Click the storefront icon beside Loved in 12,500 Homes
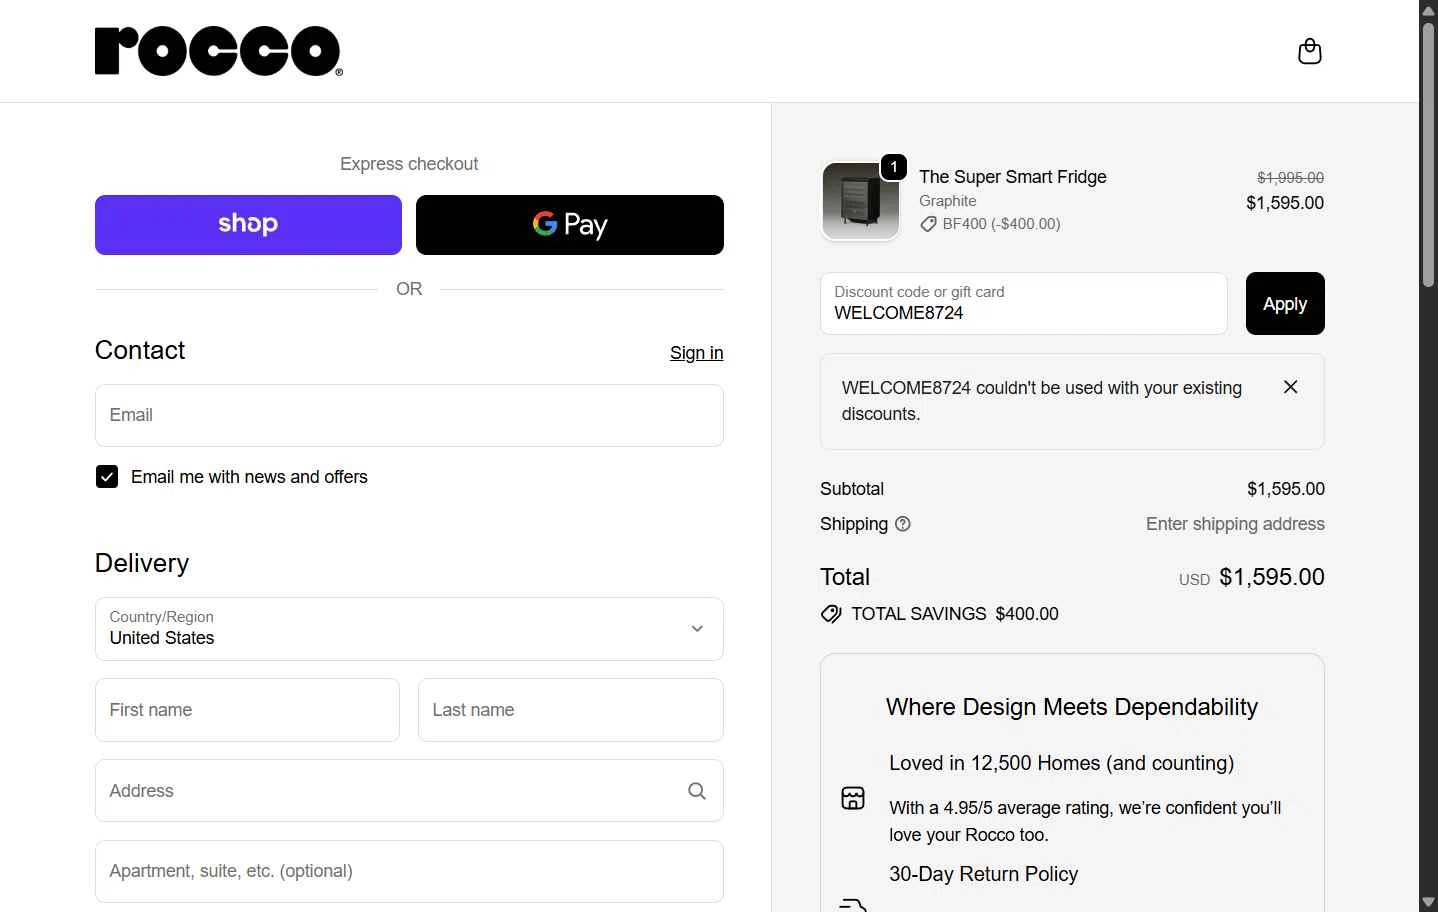Viewport: 1438px width, 912px height. [853, 798]
